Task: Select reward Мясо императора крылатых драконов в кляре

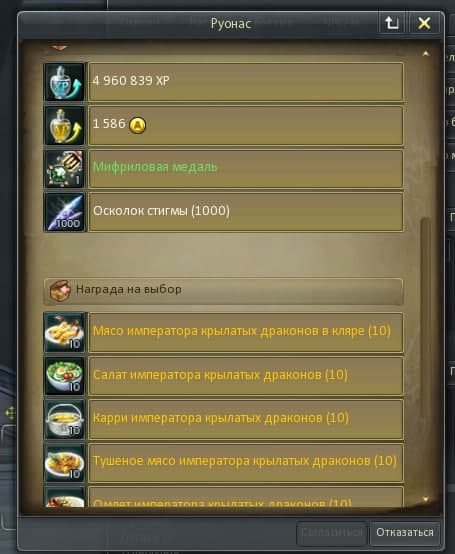Action: click(x=246, y=332)
